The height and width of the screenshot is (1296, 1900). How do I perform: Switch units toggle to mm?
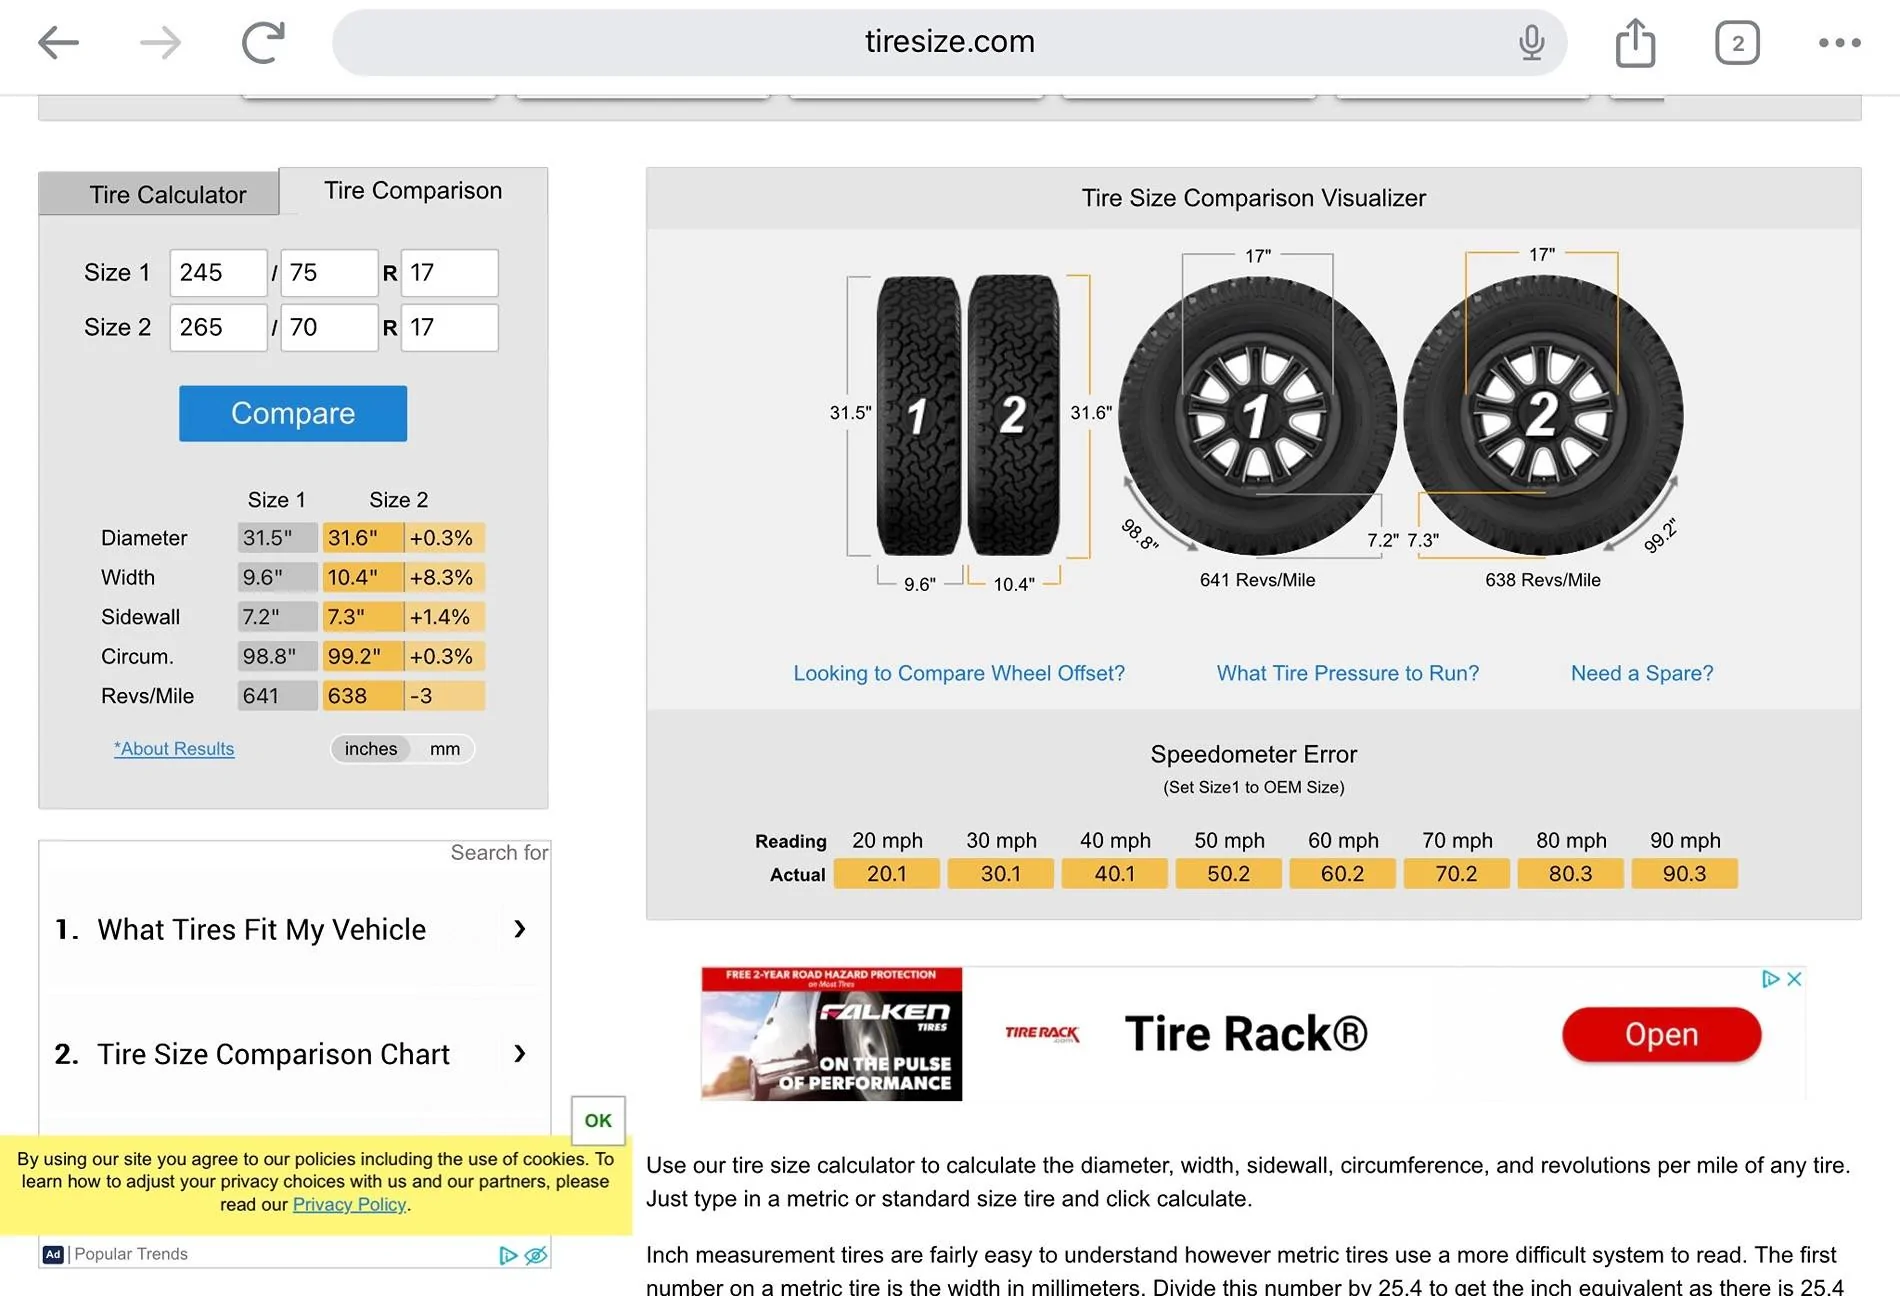coord(445,749)
